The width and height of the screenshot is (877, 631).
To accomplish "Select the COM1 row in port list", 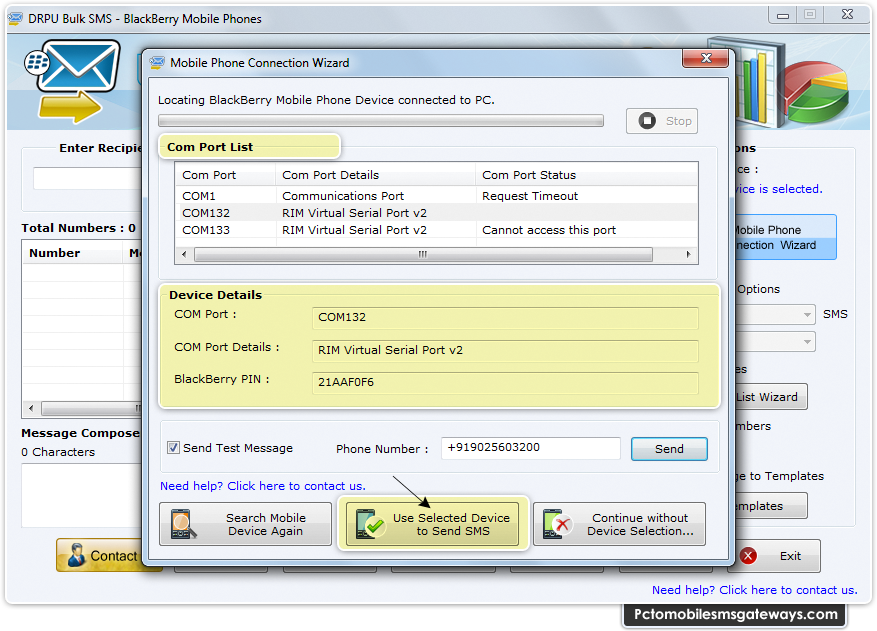I will pos(436,196).
